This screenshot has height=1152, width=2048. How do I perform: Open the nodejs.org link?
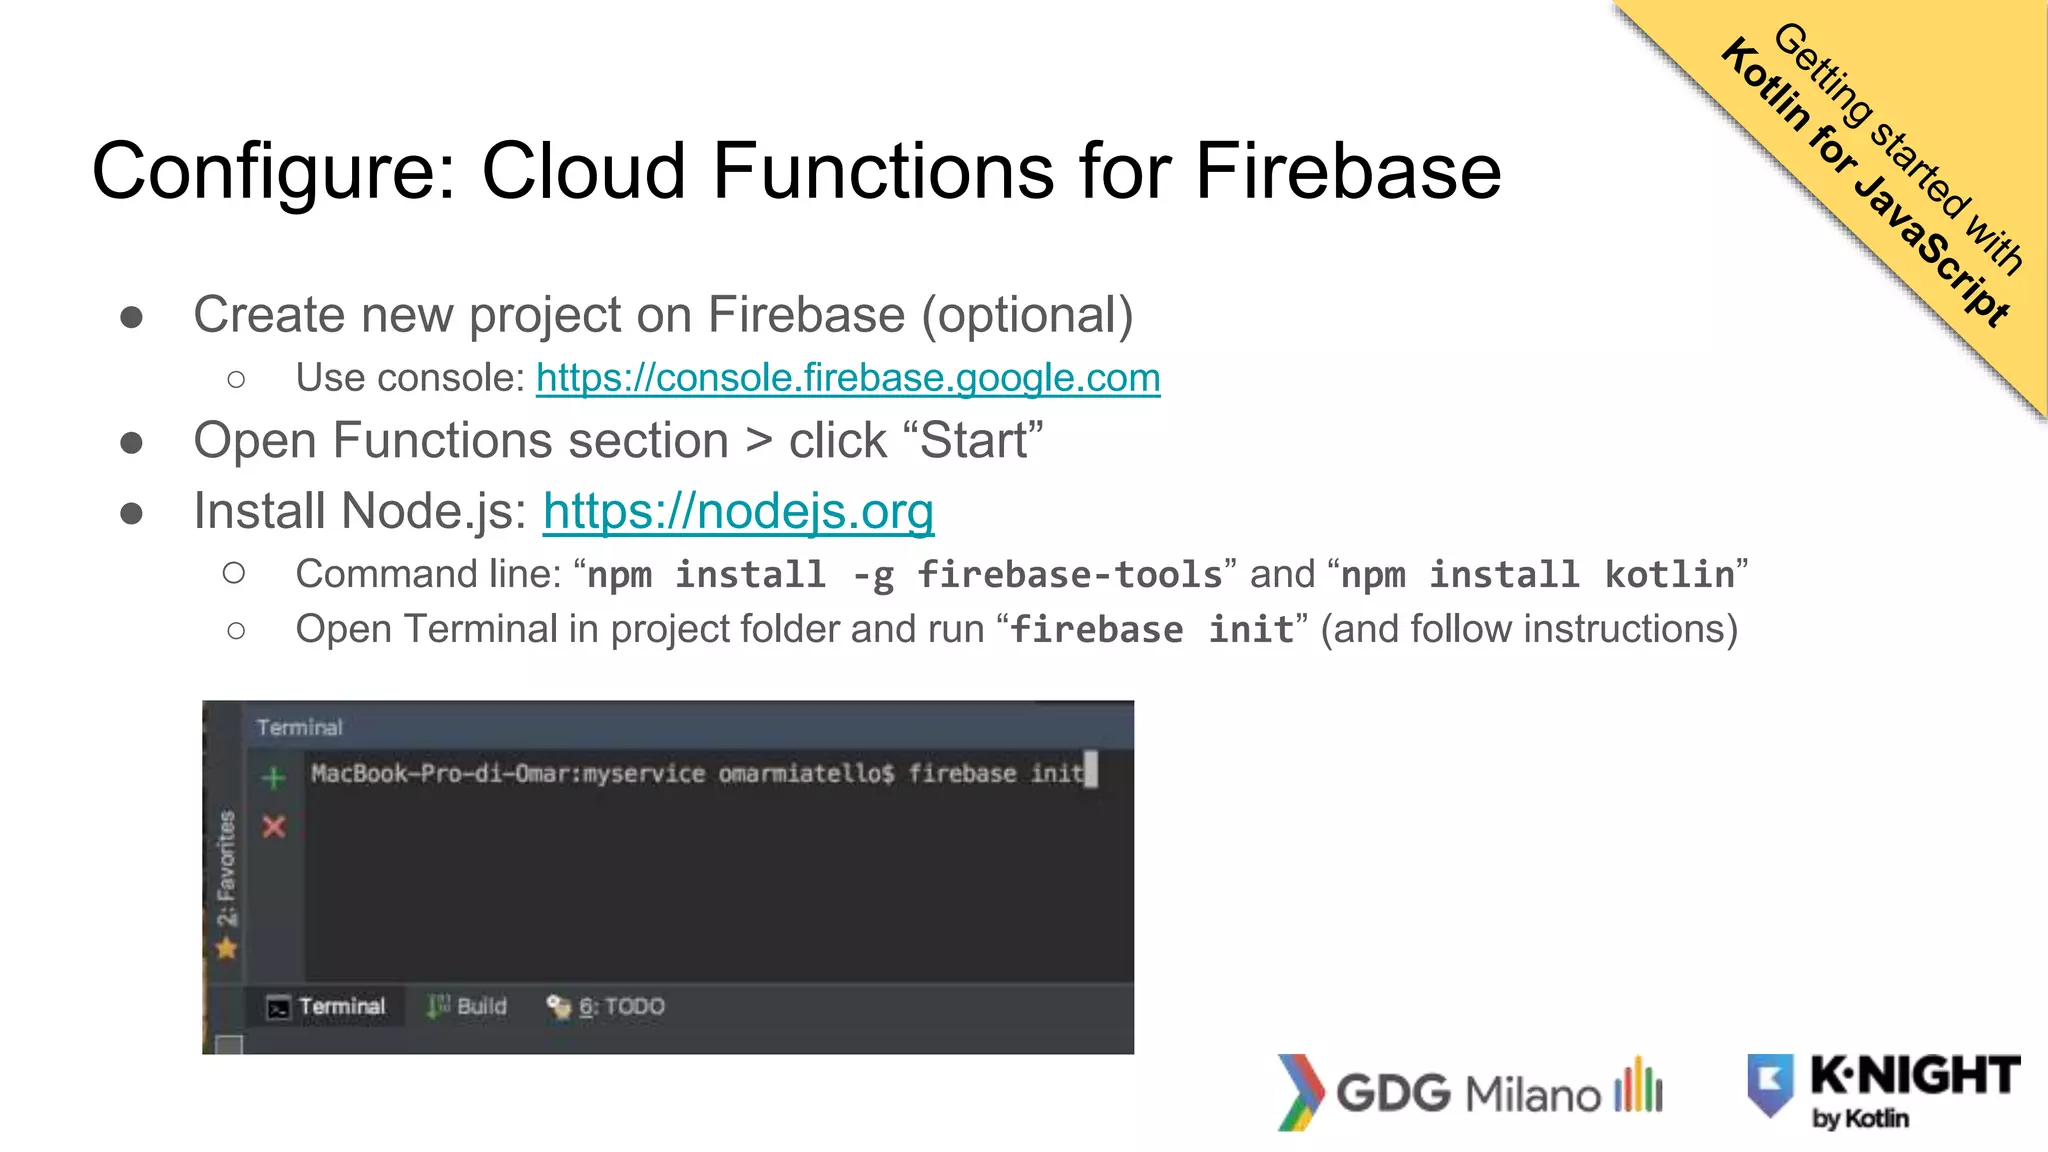pos(738,511)
